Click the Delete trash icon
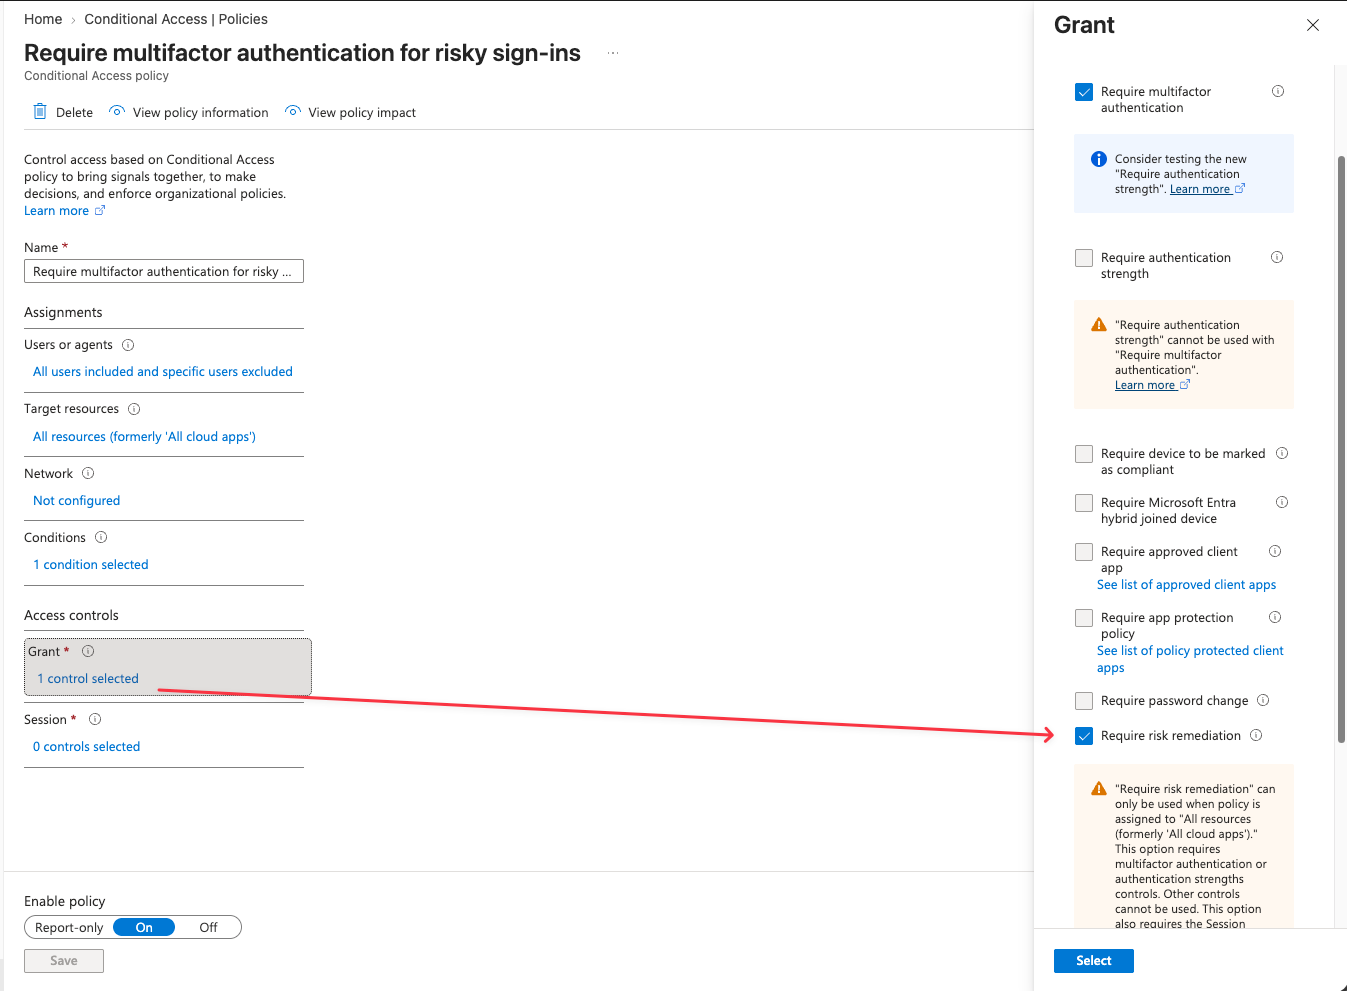The image size is (1347, 991). [x=40, y=111]
